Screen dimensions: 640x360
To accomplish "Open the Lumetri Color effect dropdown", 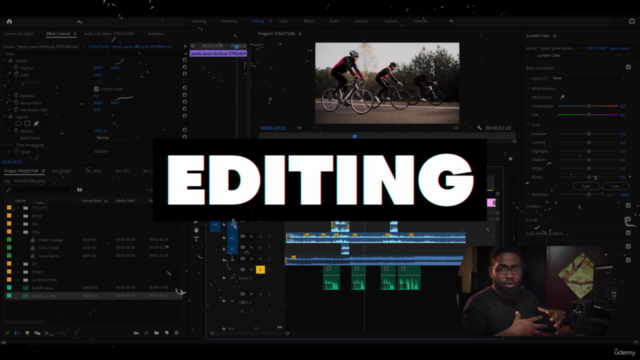I will tap(578, 55).
